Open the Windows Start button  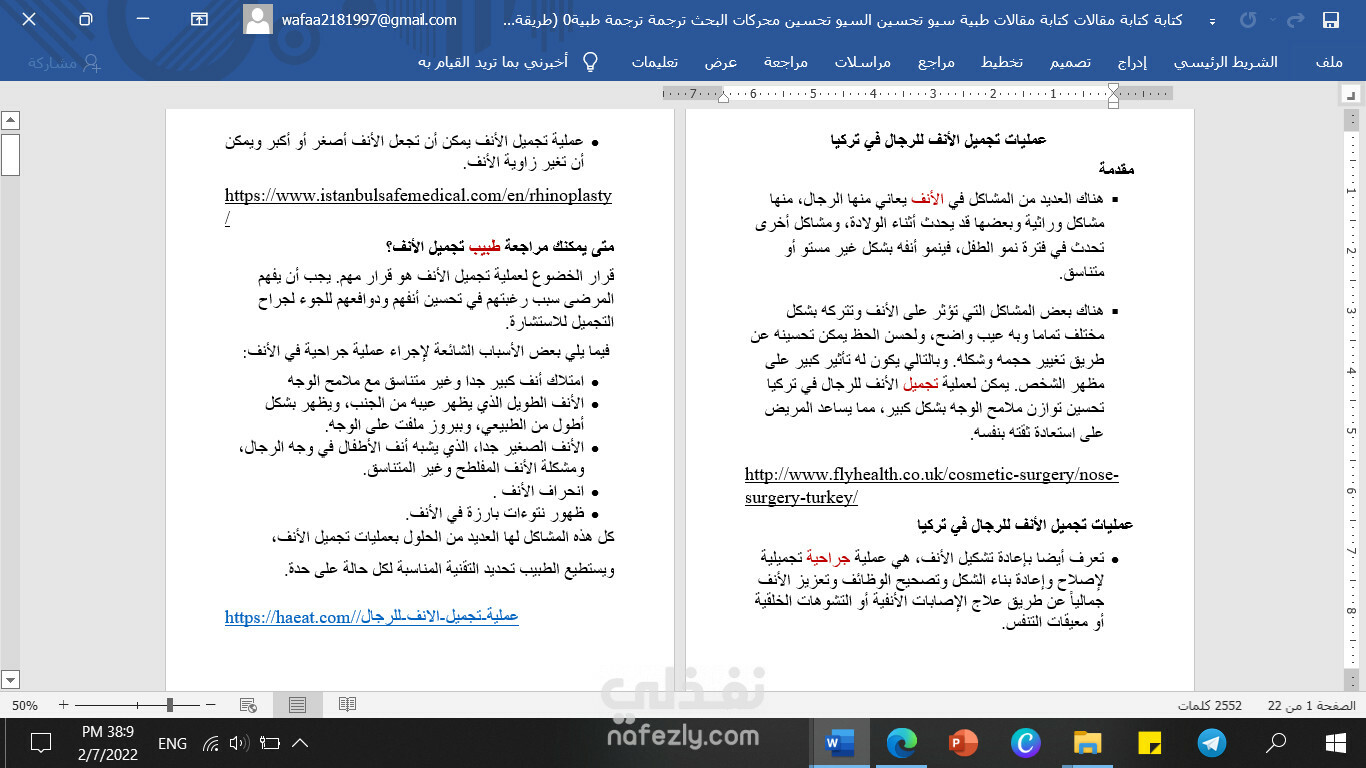pyautogui.click(x=1335, y=743)
